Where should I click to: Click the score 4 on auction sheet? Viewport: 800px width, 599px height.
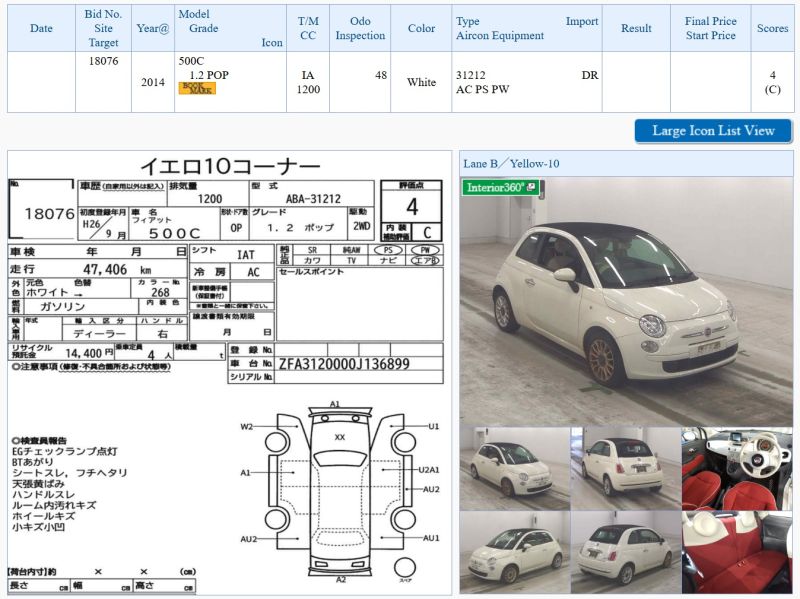pos(412,207)
